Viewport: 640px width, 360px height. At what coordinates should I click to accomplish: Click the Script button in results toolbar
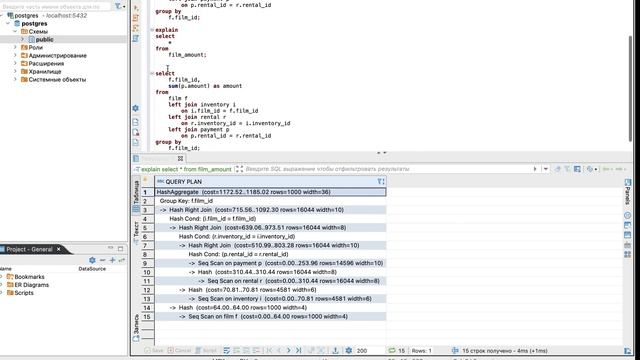pyautogui.click(x=206, y=350)
